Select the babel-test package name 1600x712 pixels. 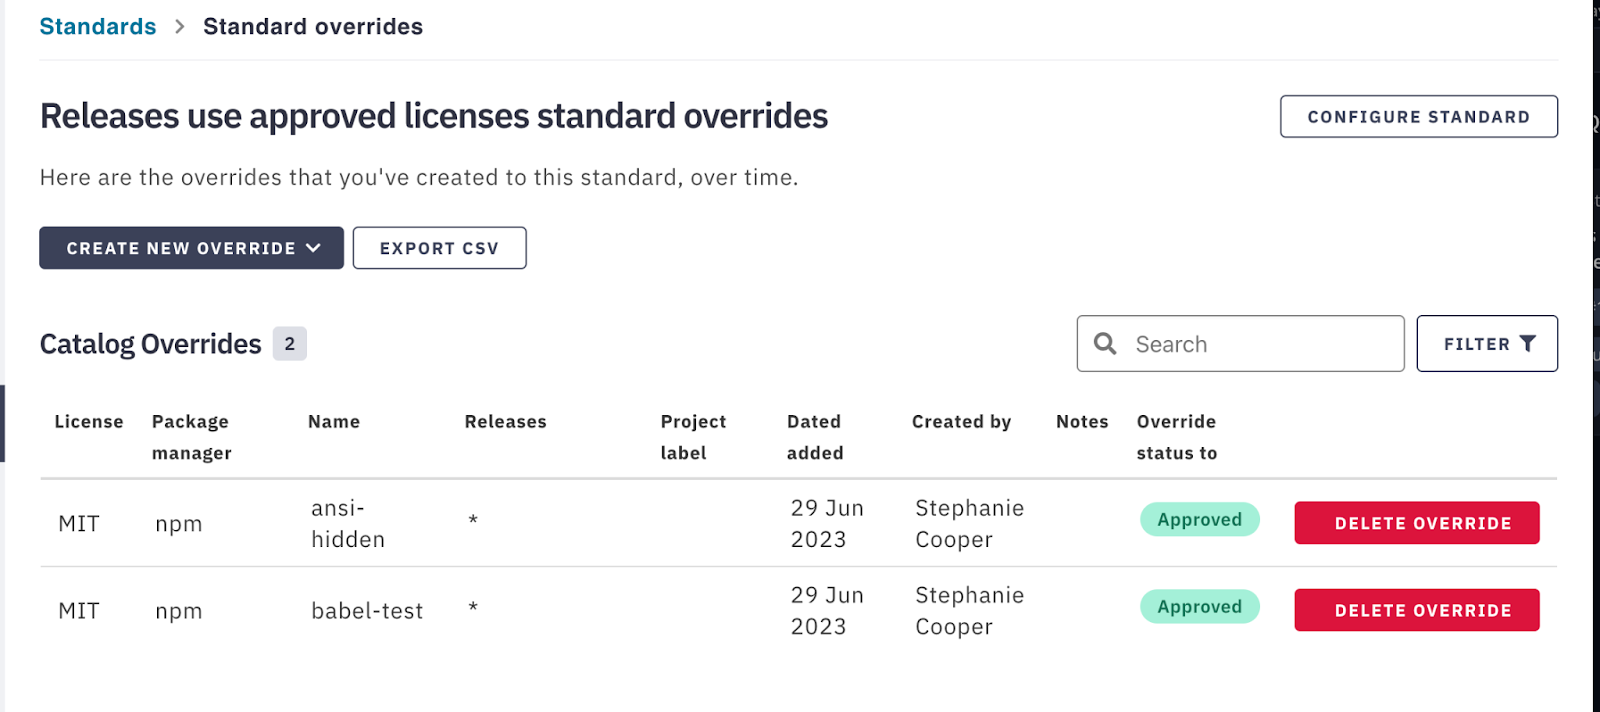tap(367, 611)
